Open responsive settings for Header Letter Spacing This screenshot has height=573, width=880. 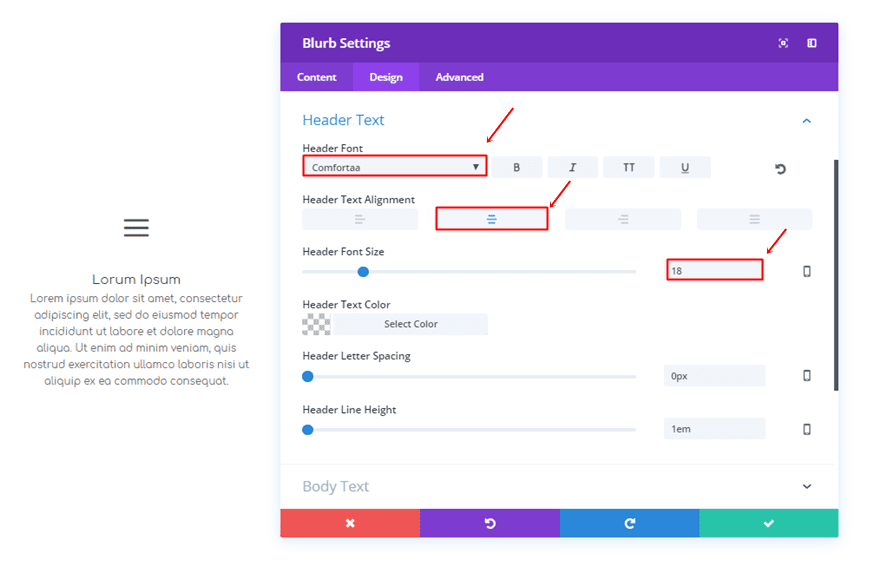click(x=807, y=376)
